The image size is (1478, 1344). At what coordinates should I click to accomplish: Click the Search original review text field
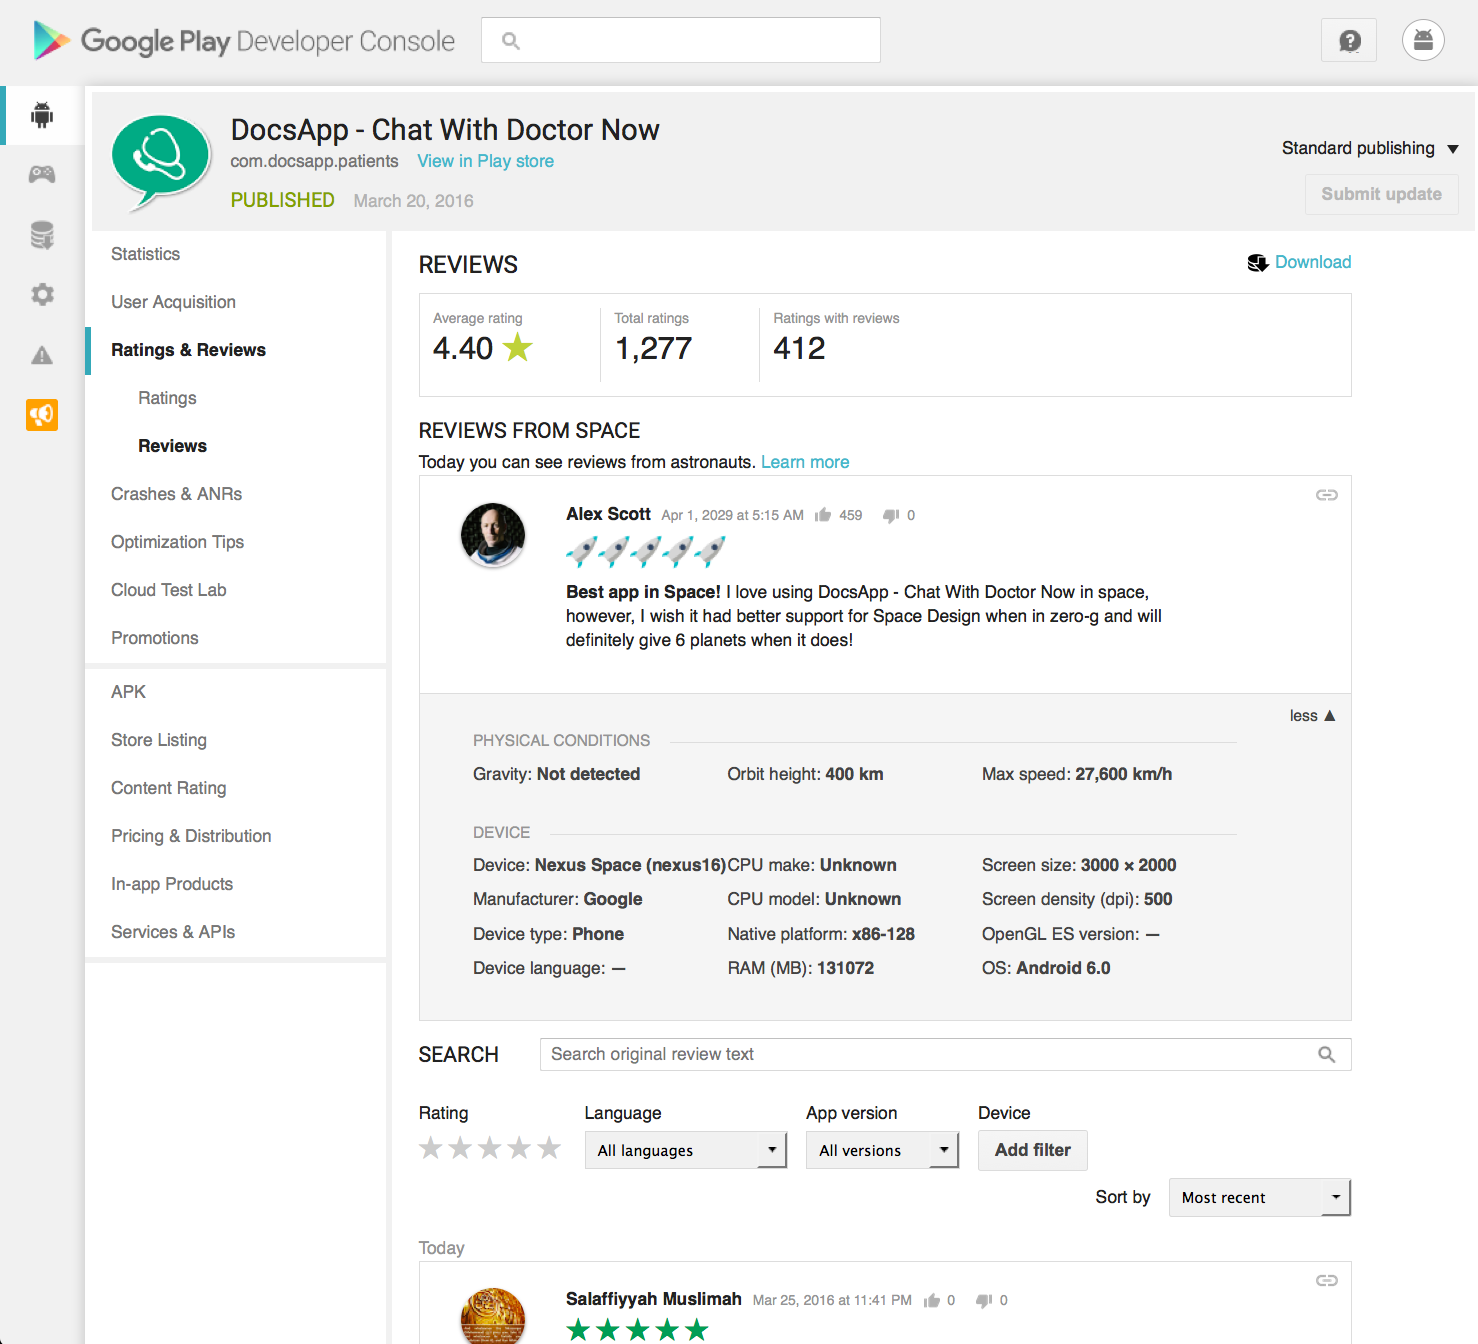click(945, 1054)
